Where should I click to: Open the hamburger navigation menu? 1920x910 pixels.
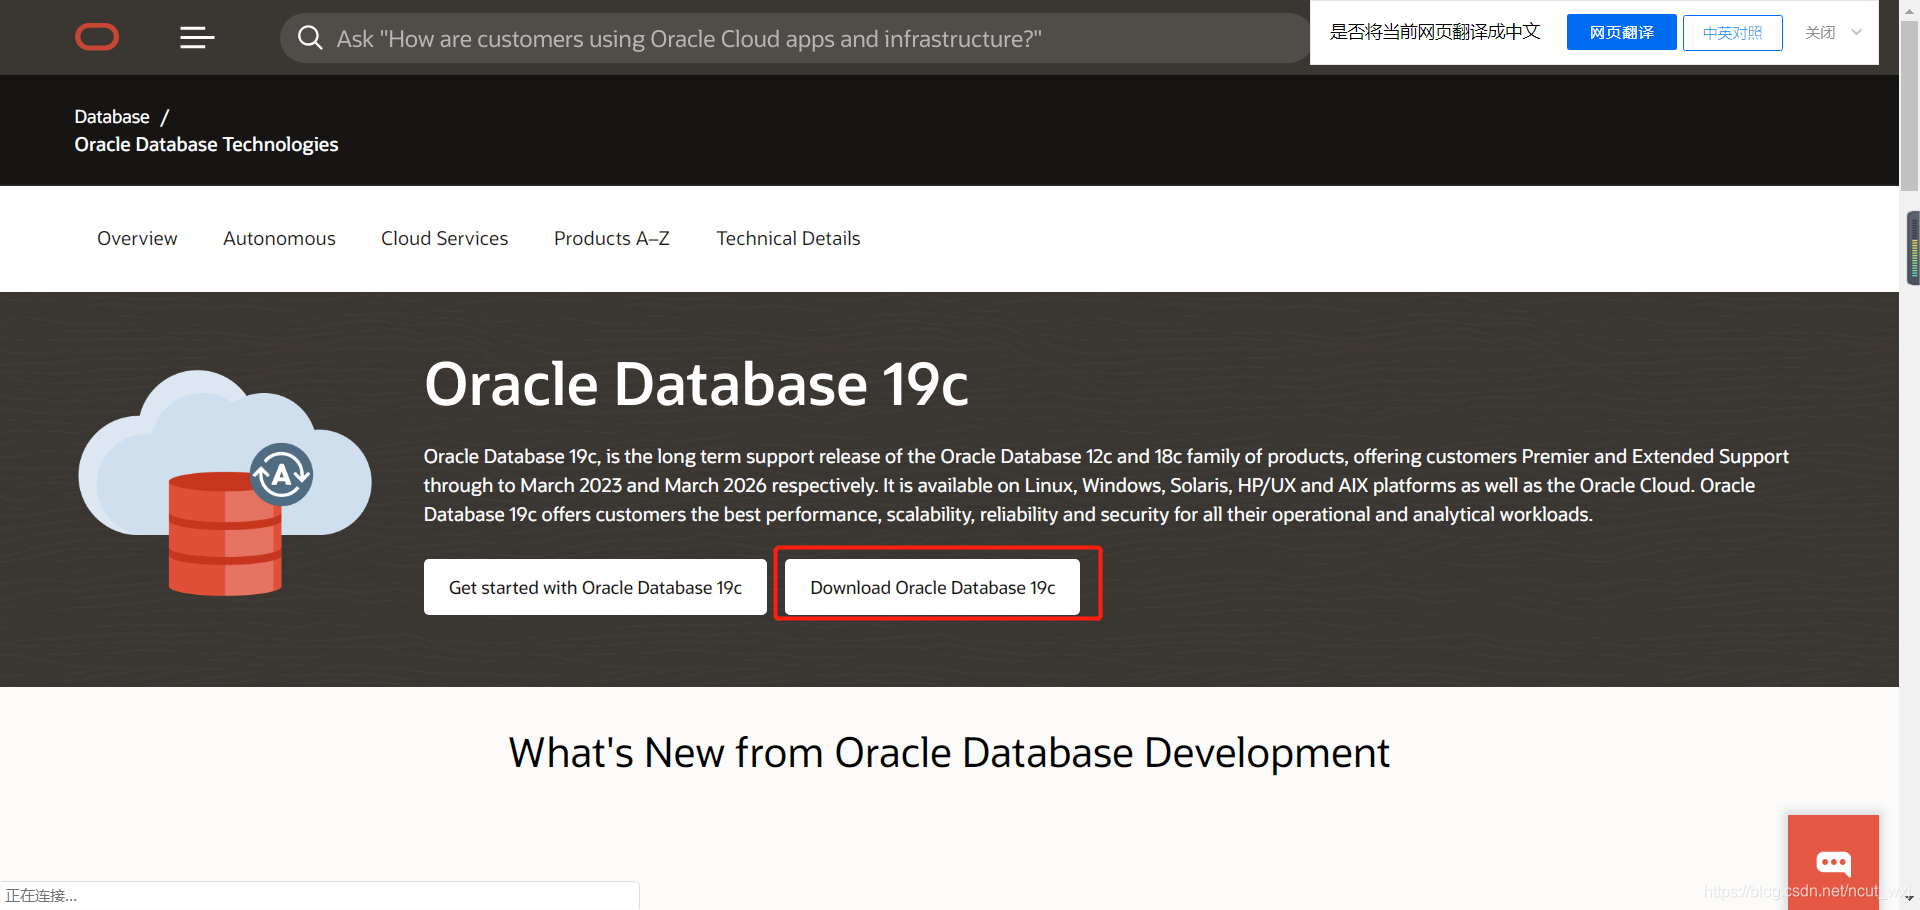tap(197, 38)
